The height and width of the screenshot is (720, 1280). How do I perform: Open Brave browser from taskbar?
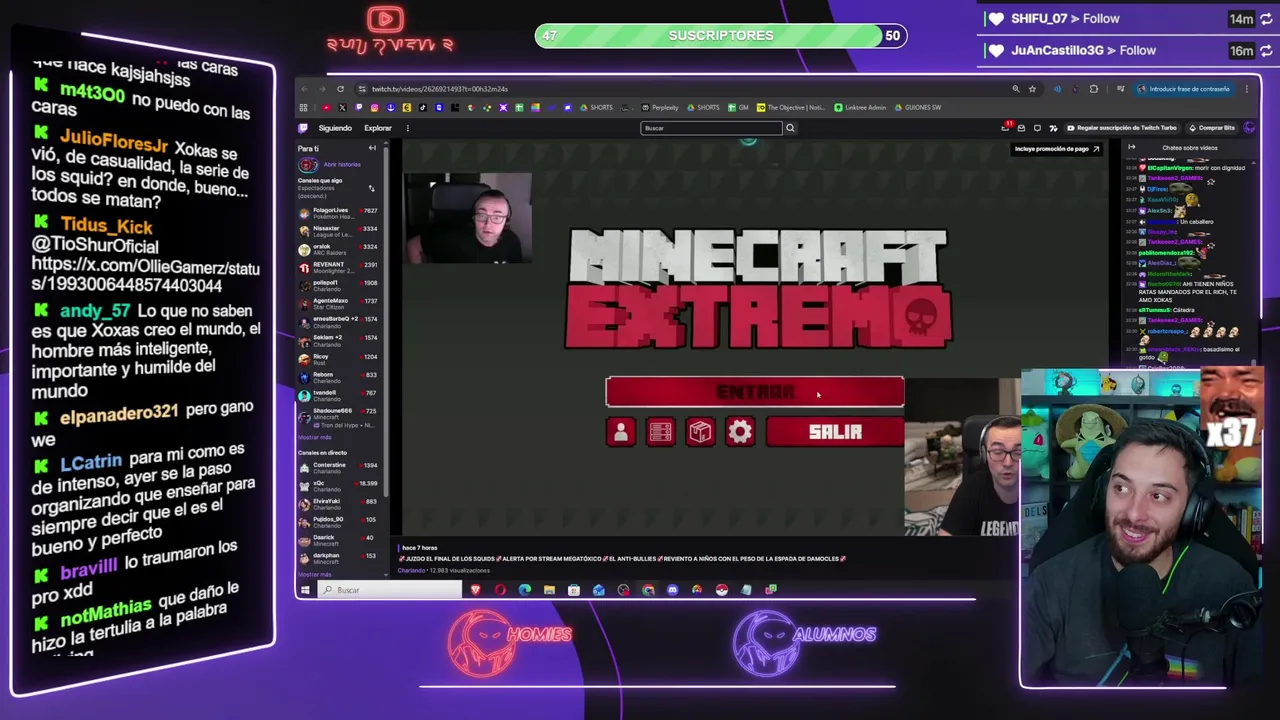pyautogui.click(x=476, y=590)
